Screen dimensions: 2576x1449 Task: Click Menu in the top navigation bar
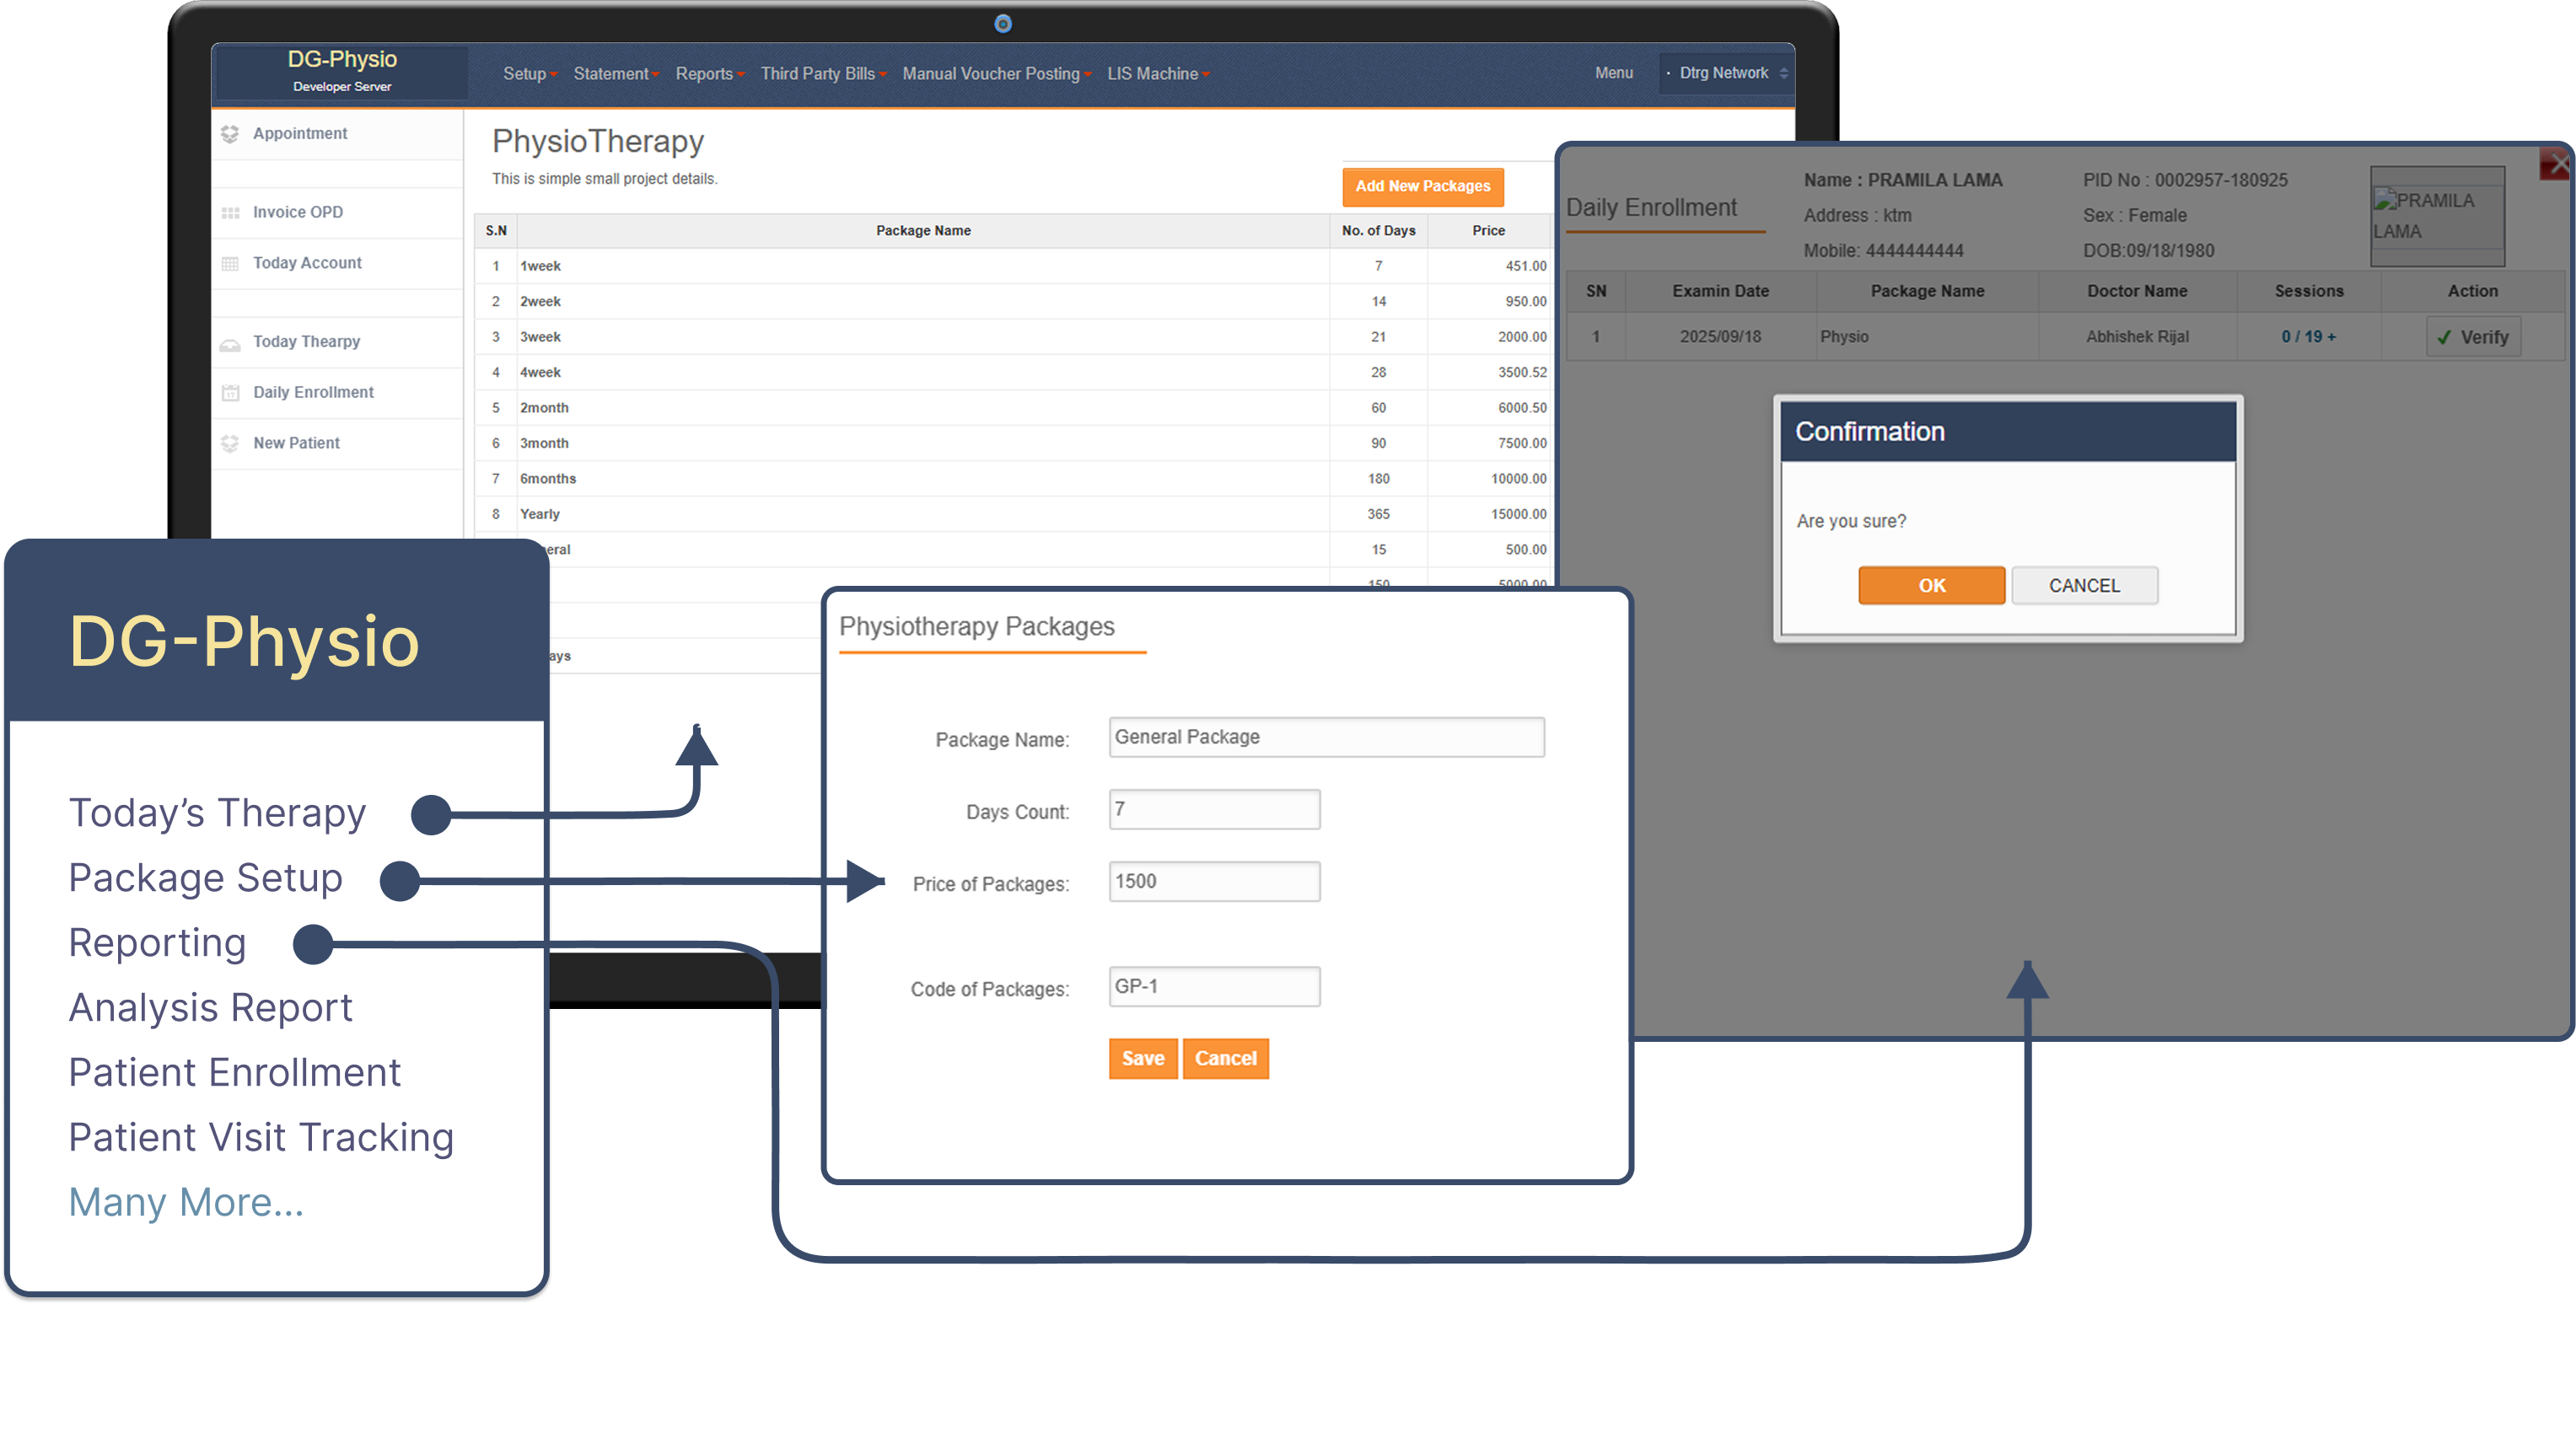[x=1613, y=73]
